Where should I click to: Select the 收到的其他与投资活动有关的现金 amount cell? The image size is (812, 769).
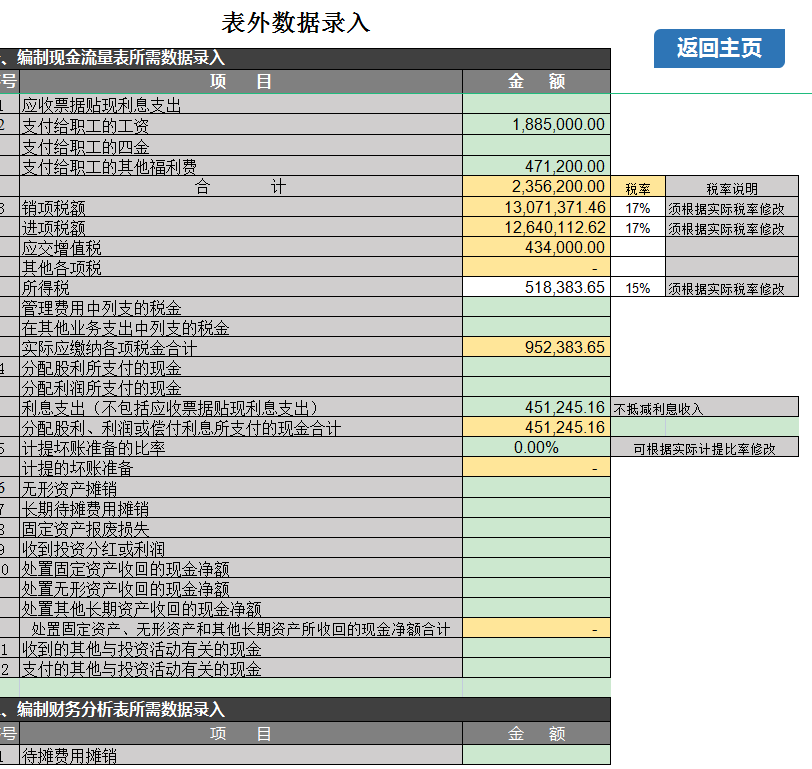pos(536,648)
